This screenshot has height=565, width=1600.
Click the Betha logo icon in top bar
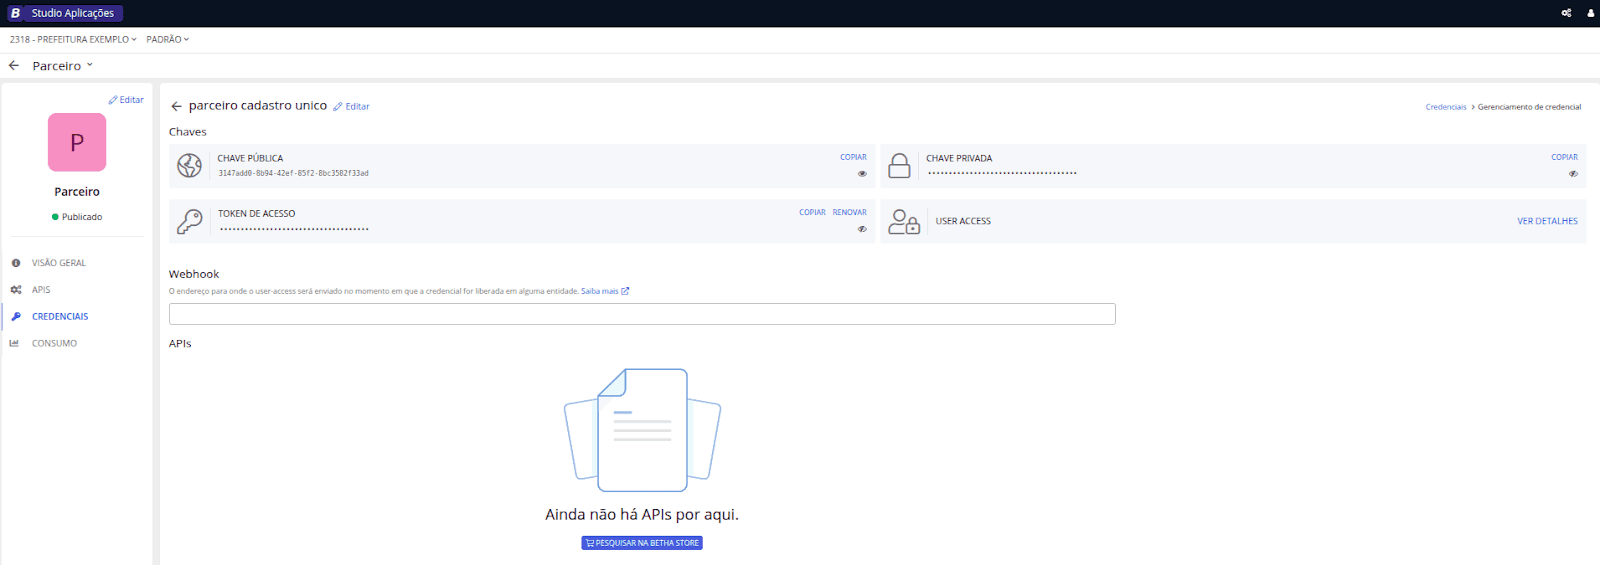pyautogui.click(x=15, y=13)
